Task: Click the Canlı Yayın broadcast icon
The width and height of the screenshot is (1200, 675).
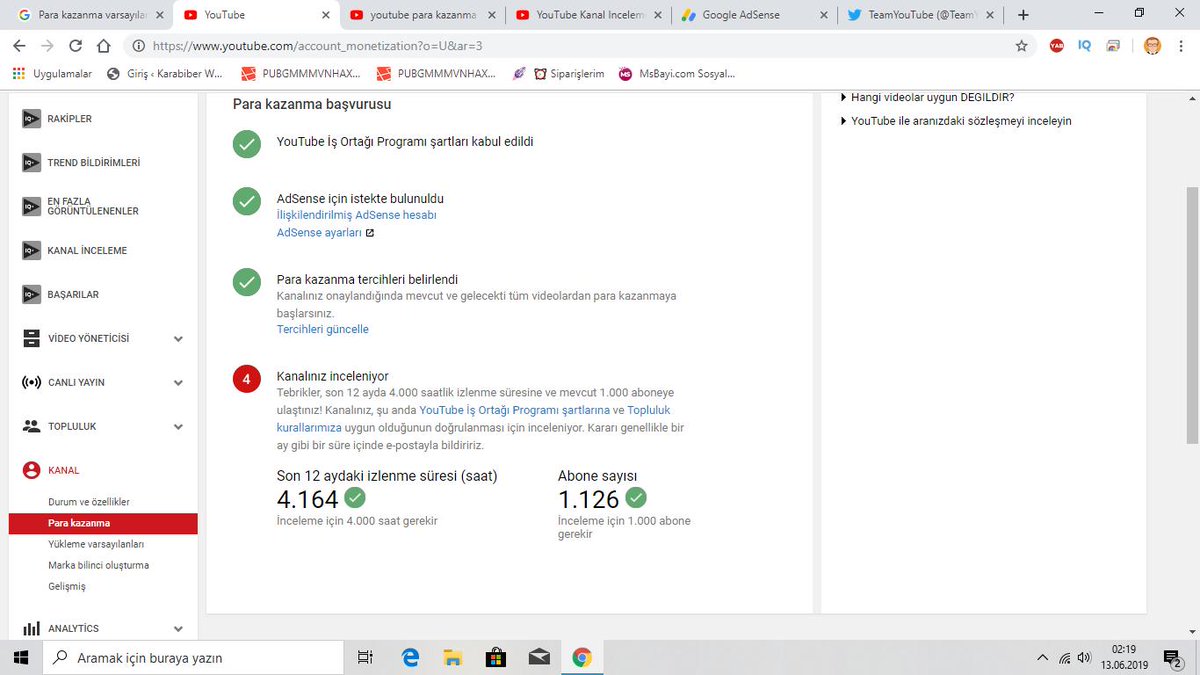Action: point(31,383)
